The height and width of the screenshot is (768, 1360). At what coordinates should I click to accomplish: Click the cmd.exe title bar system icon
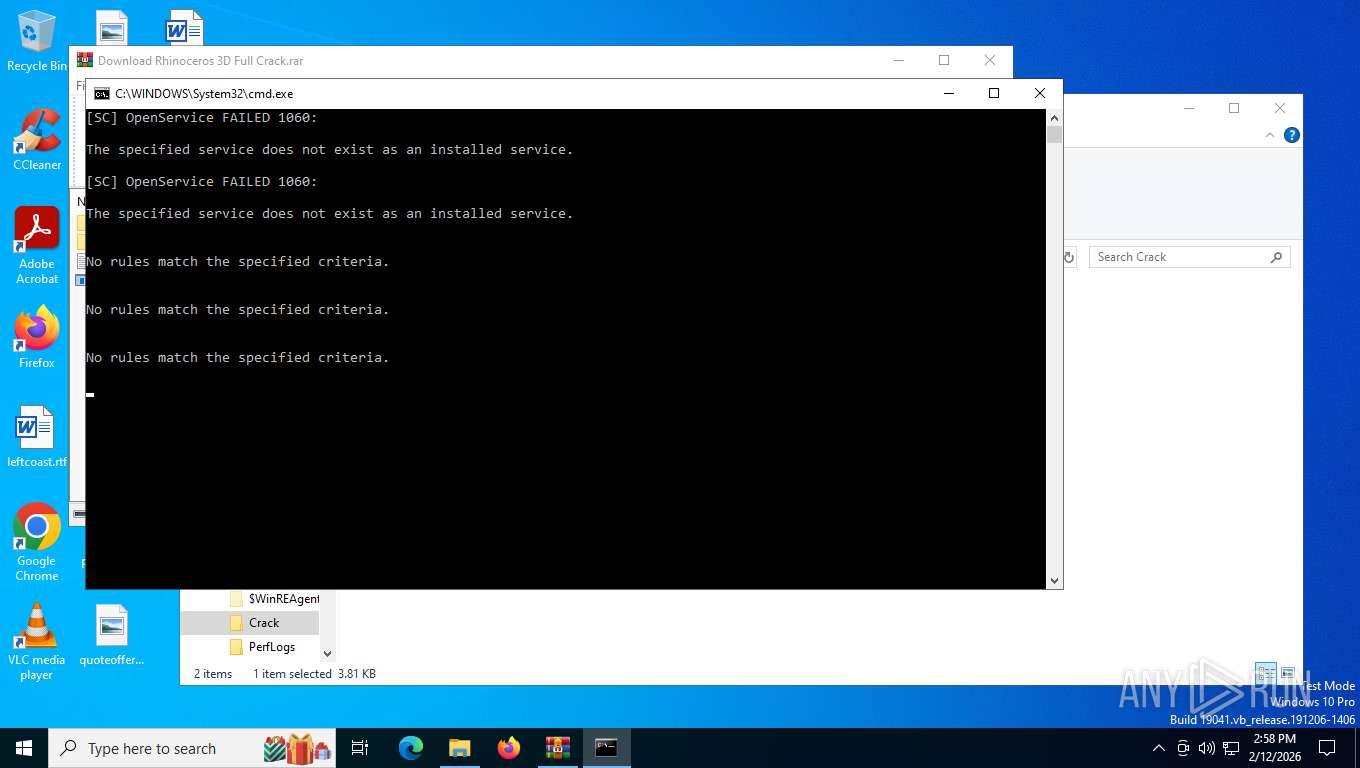coord(102,94)
